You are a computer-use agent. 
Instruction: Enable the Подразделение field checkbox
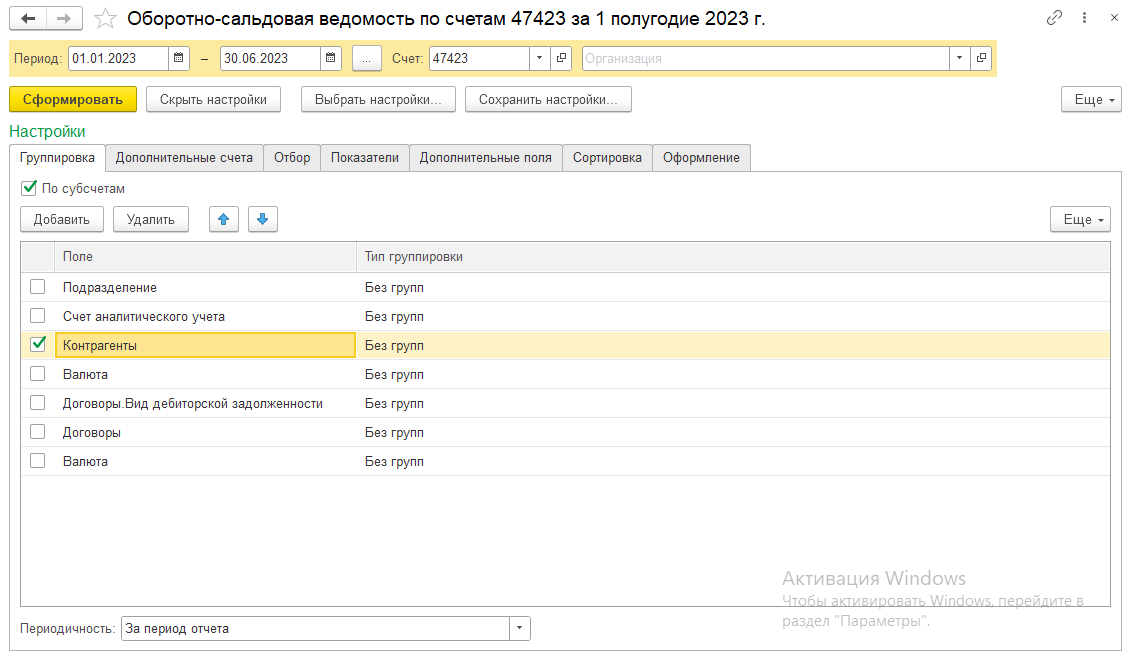[x=38, y=287]
